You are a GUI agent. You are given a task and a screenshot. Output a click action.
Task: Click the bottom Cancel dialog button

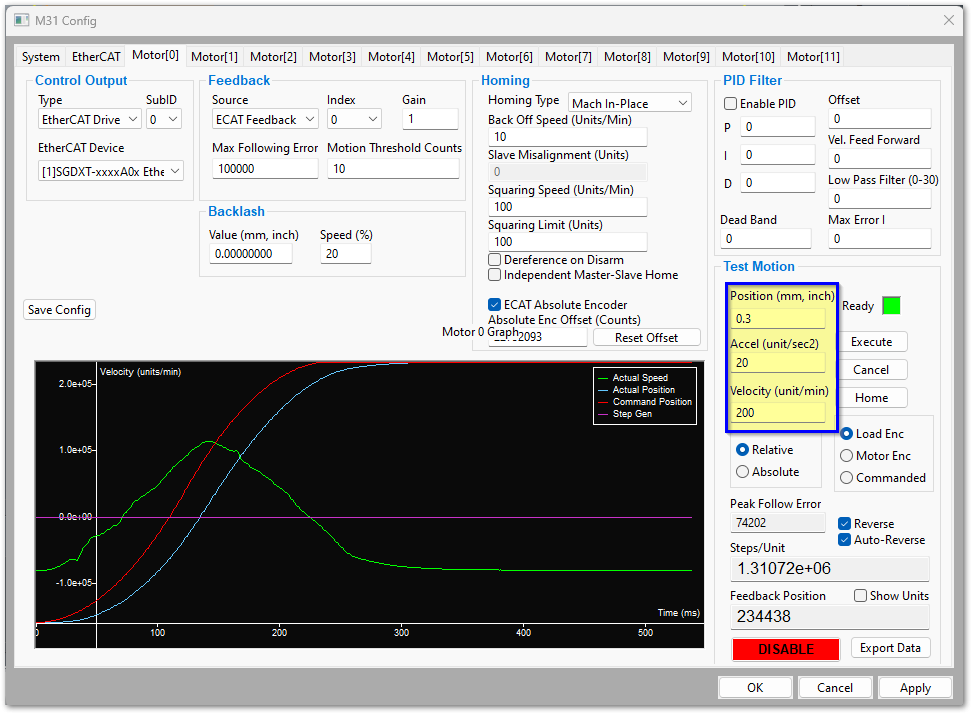tap(835, 688)
